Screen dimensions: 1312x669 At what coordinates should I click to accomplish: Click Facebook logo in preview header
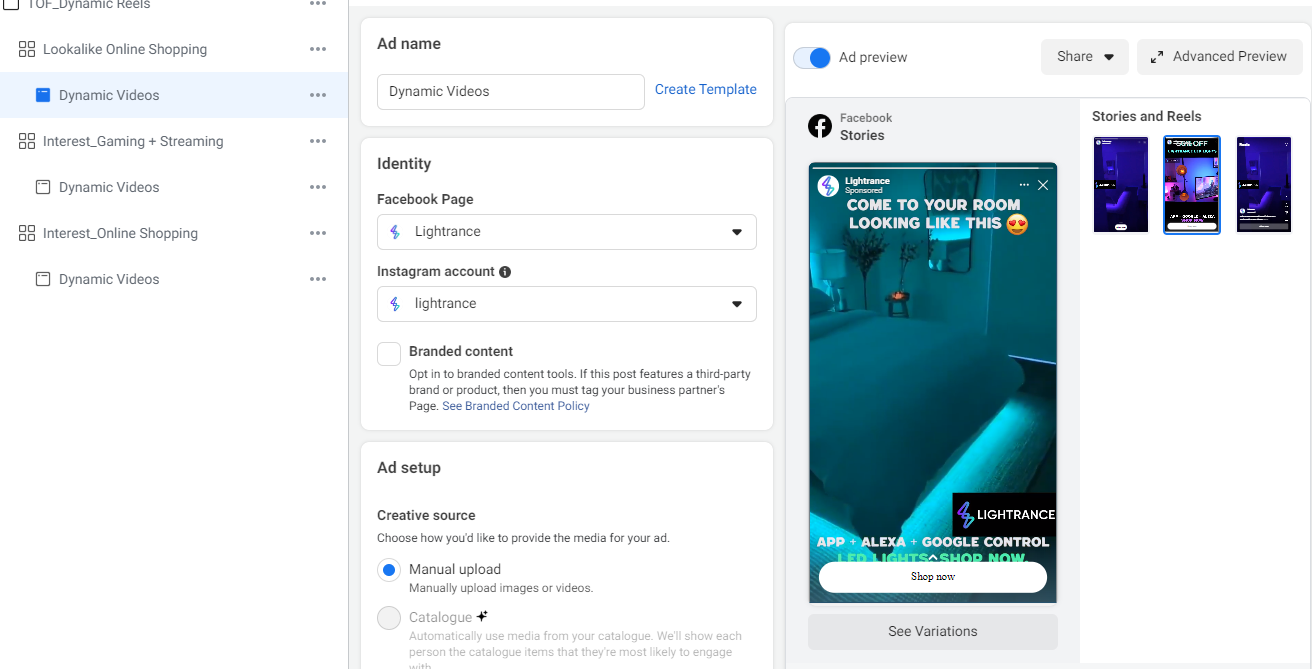pos(820,126)
